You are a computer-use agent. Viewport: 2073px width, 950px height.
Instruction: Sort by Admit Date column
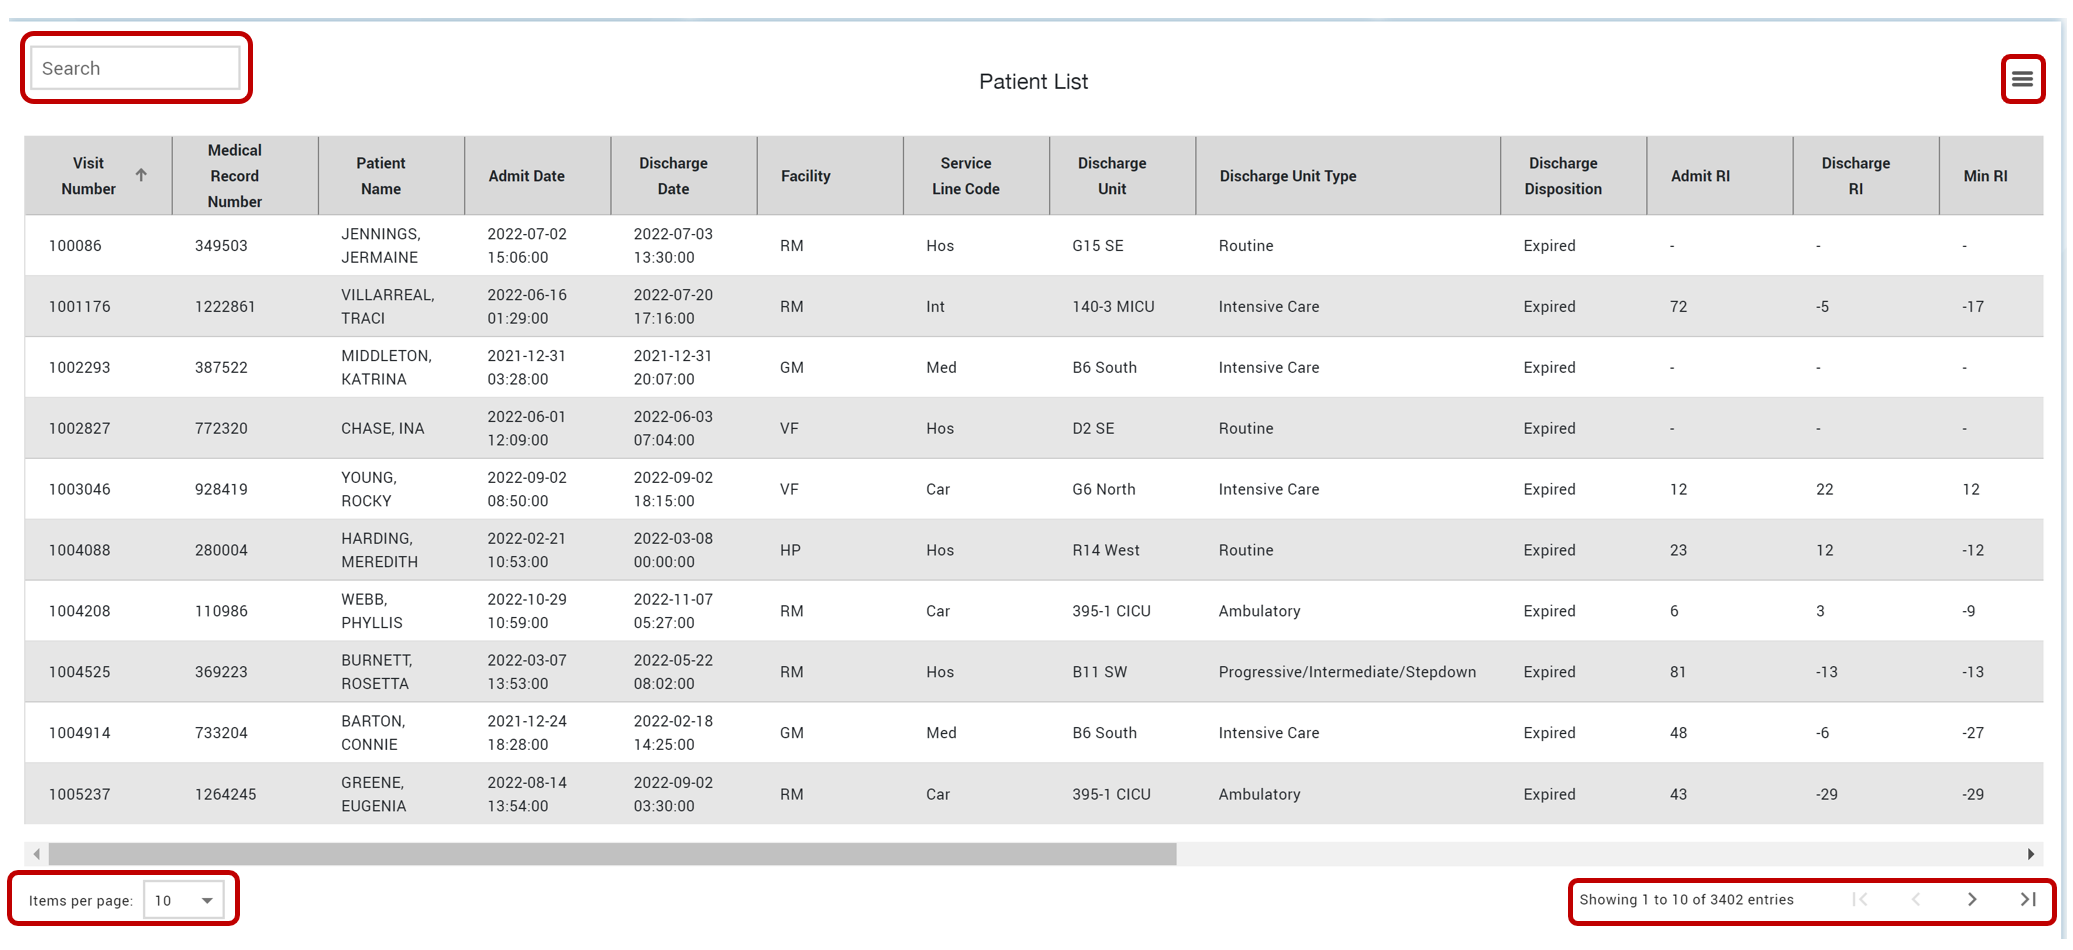coord(526,176)
